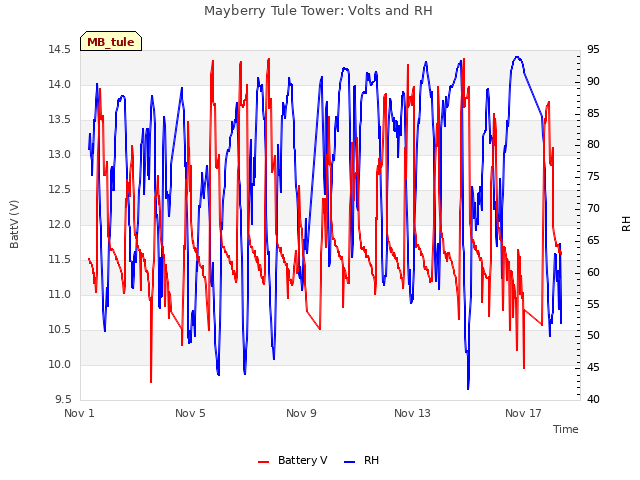Click the 14.5 left axis value
Screen dimensions: 640x480
tap(60, 50)
